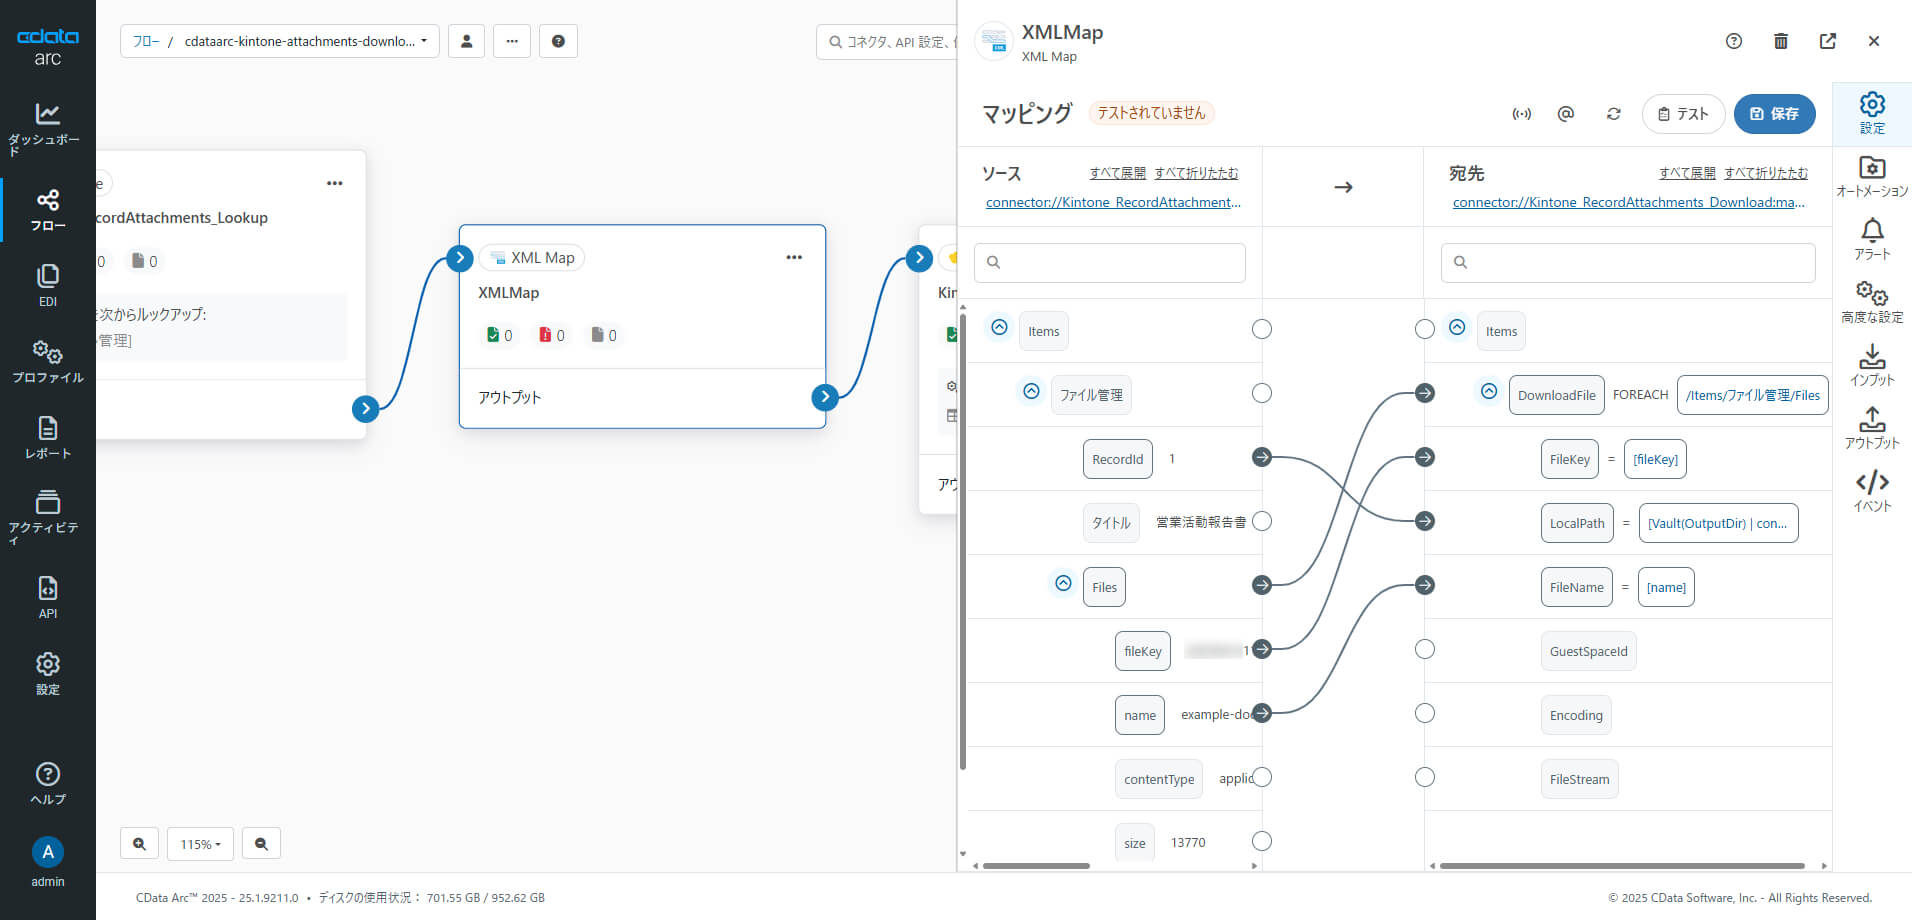Open the Advanced Settings (高度な設定) tab
The width and height of the screenshot is (1912, 920).
(x=1872, y=303)
